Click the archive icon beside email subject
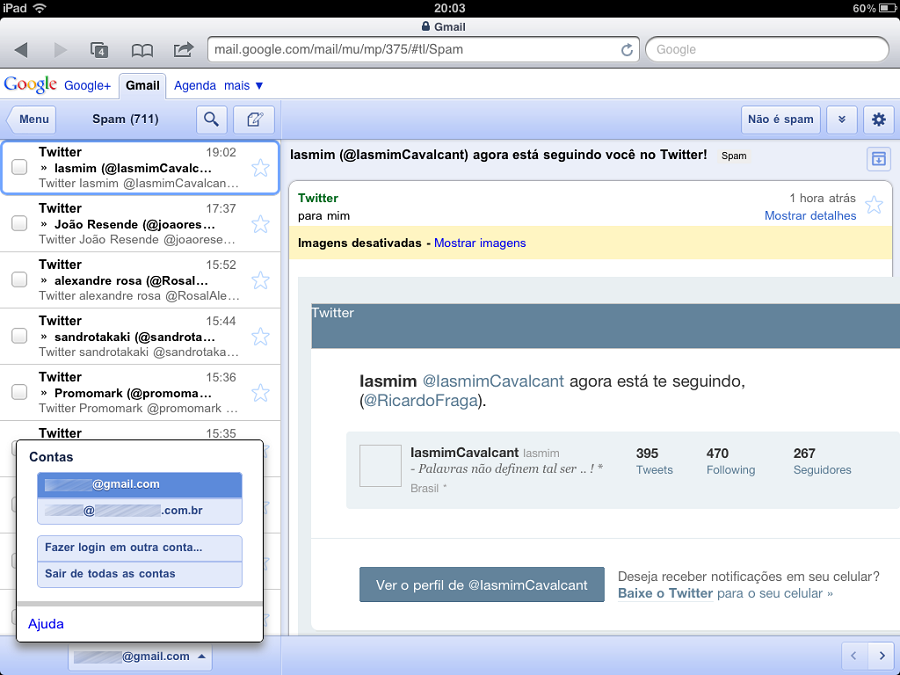Image resolution: width=900 pixels, height=675 pixels. click(x=878, y=158)
